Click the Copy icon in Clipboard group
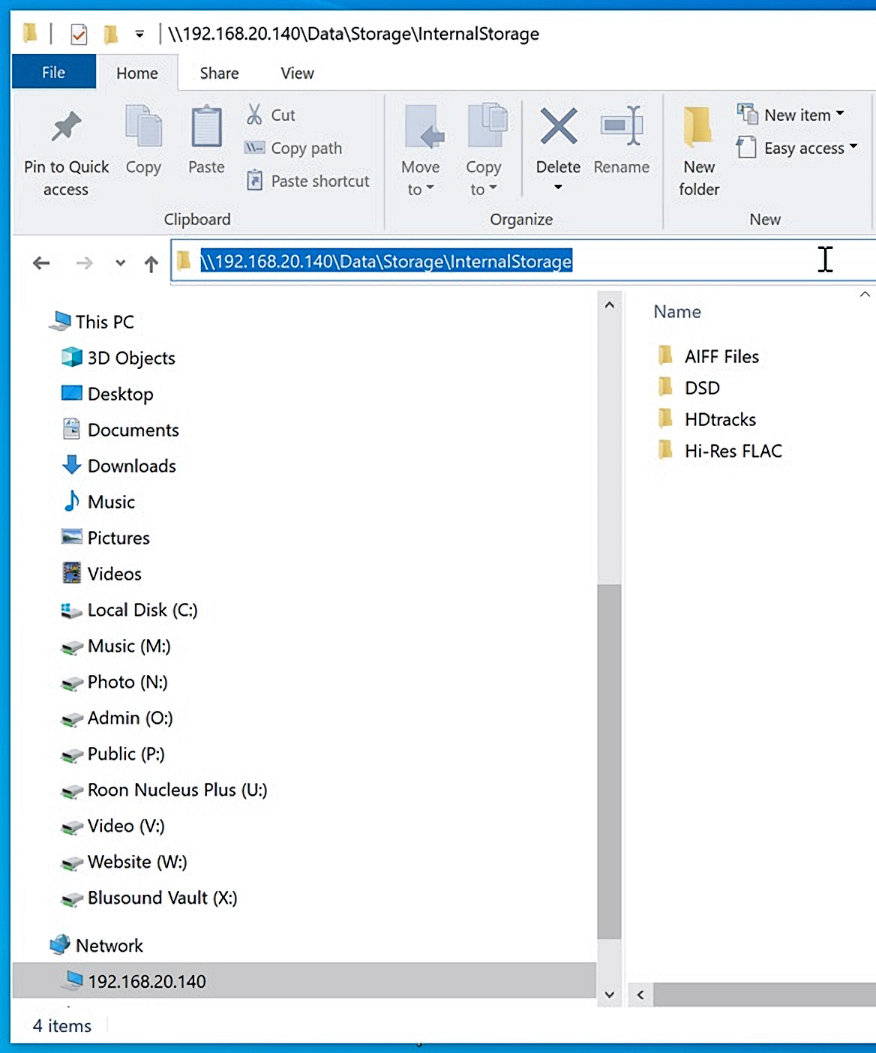 click(143, 126)
